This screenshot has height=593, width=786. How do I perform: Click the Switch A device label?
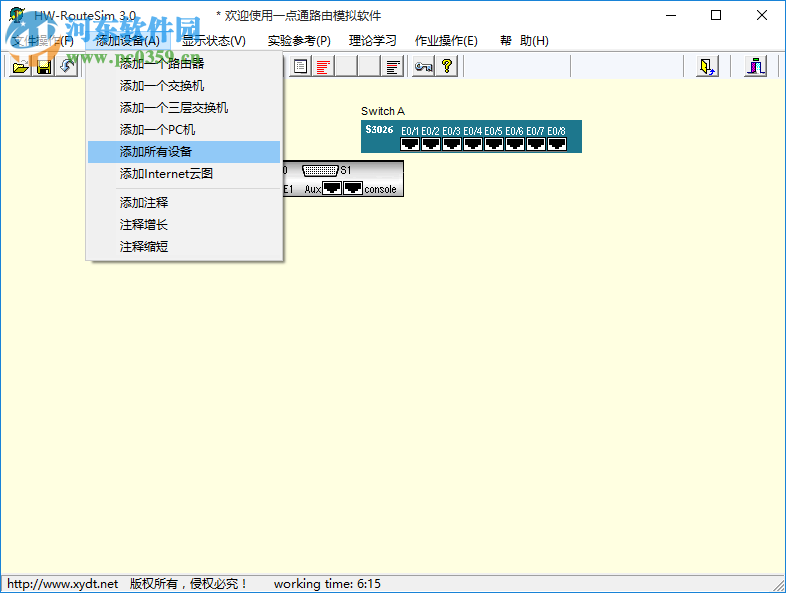pos(382,111)
